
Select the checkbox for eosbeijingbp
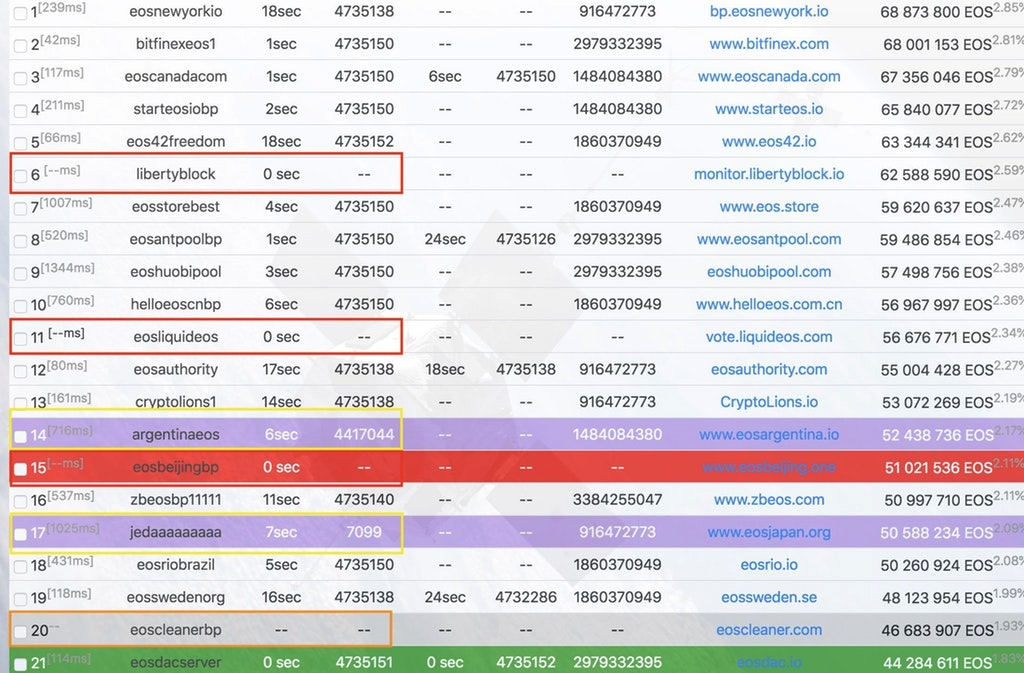tap(20, 469)
